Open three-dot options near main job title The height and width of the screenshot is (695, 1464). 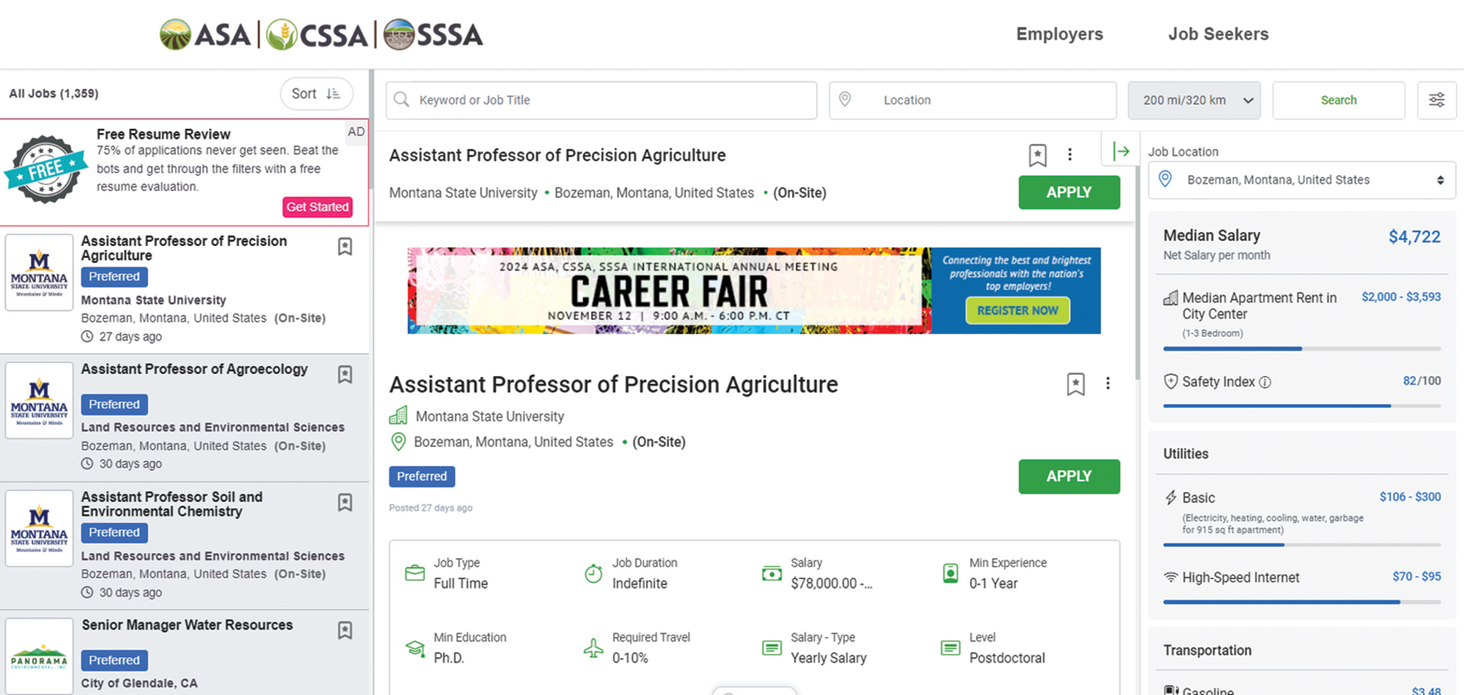(x=1108, y=383)
